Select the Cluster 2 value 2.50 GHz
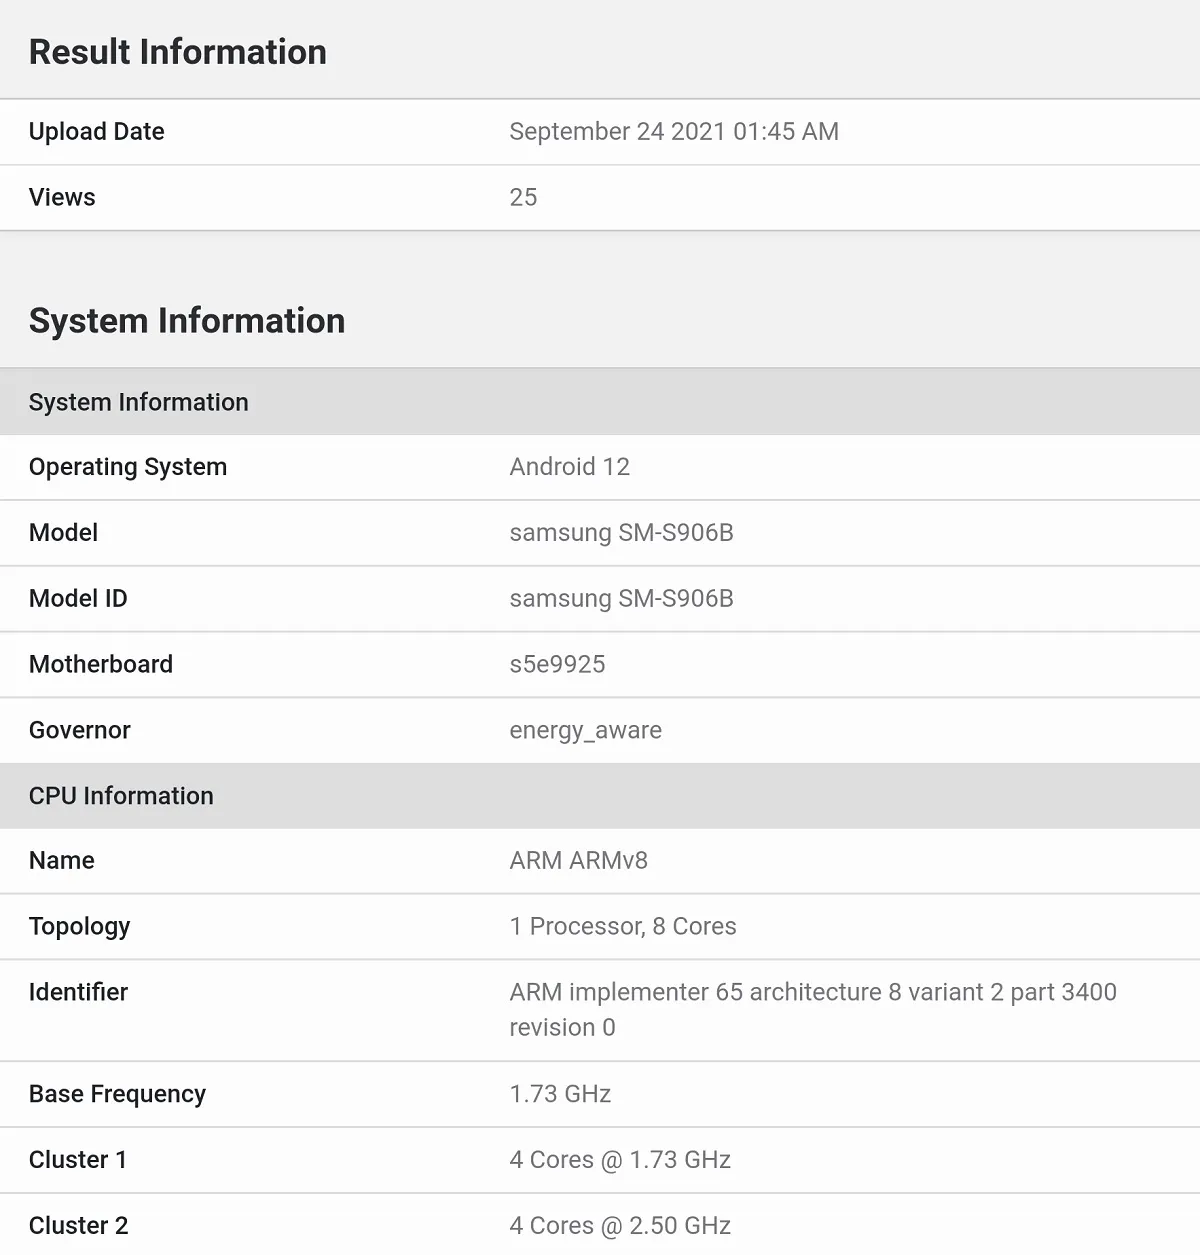 [x=620, y=1226]
